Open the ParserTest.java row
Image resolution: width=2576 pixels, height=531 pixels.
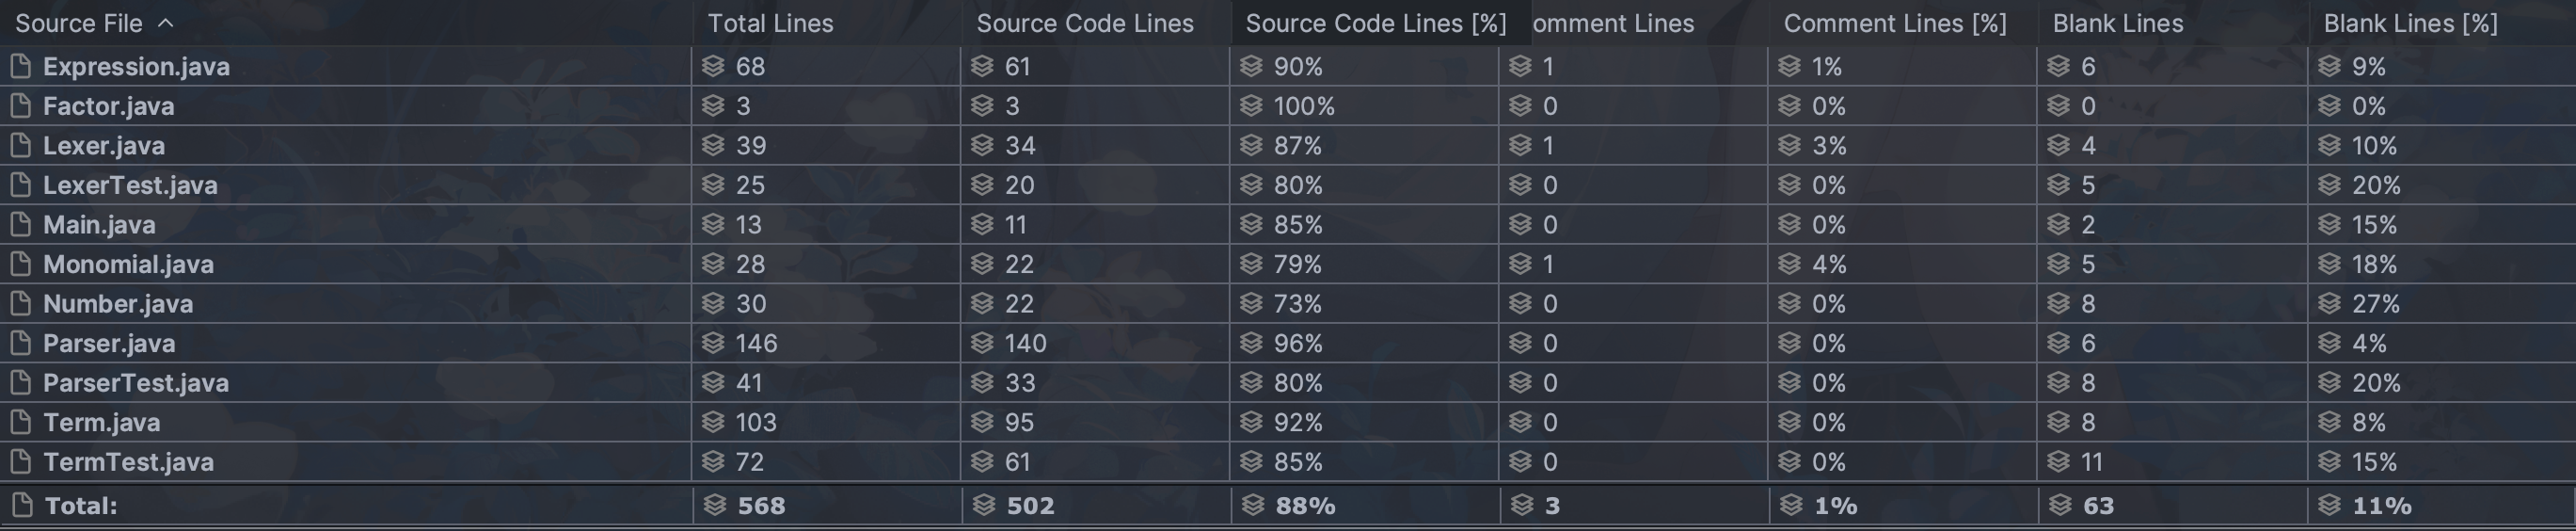[x=1288, y=382]
